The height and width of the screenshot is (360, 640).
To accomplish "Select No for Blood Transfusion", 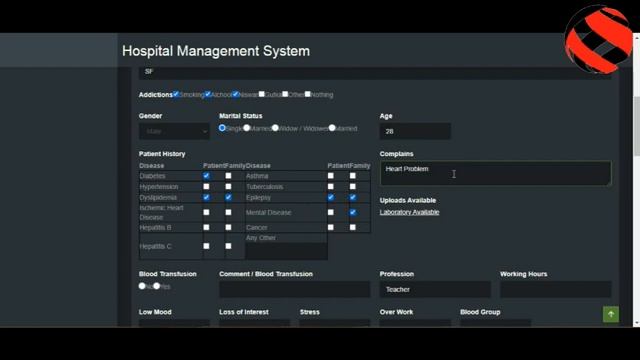I will 142,286.
